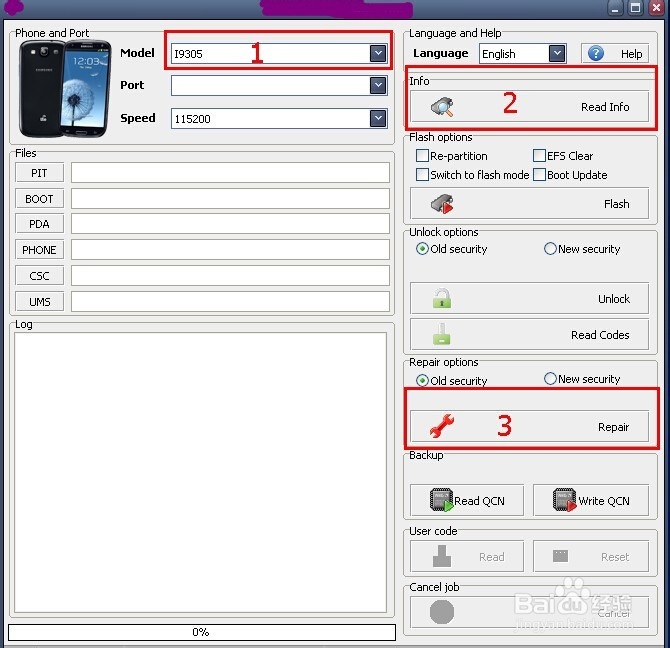Image resolution: width=670 pixels, height=648 pixels.
Task: Click the CSC file path field
Action: tap(230, 276)
